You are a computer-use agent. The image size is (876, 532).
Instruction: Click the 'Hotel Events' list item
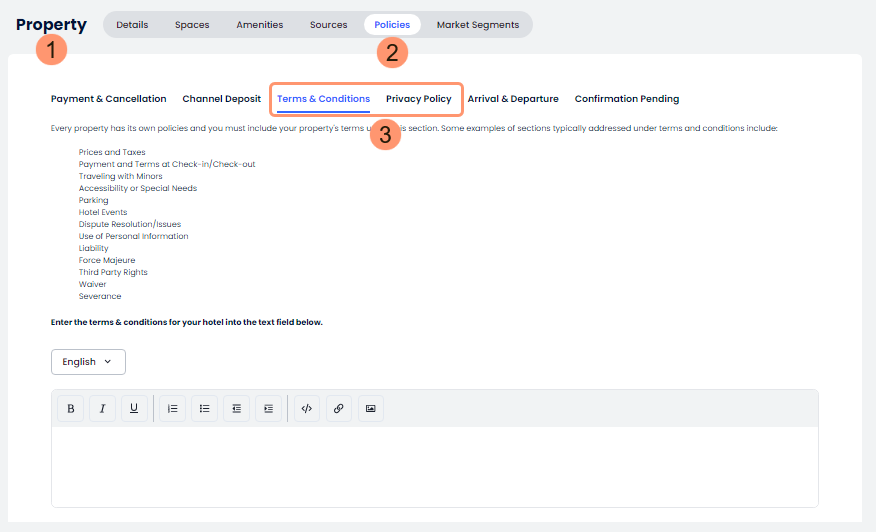pyautogui.click(x=103, y=212)
